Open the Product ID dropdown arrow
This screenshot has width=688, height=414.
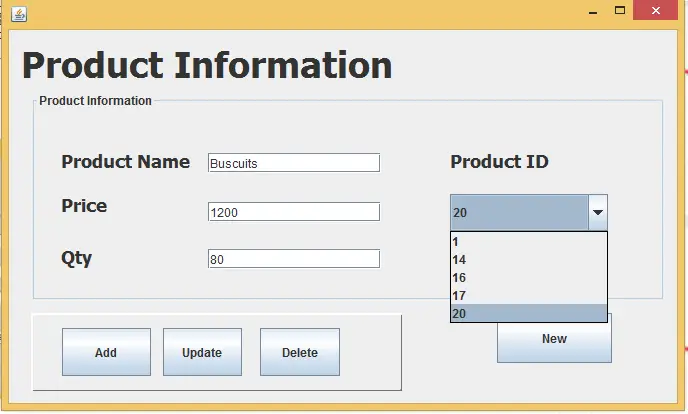click(598, 213)
